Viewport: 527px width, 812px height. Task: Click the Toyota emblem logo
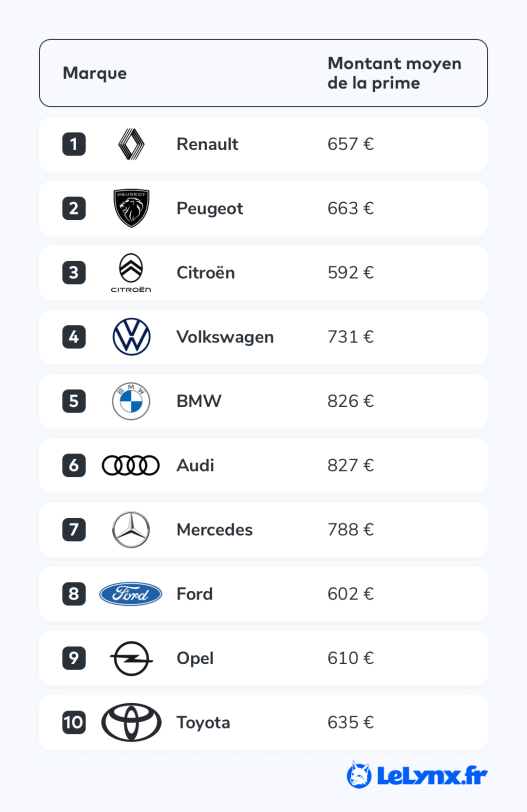click(x=131, y=722)
